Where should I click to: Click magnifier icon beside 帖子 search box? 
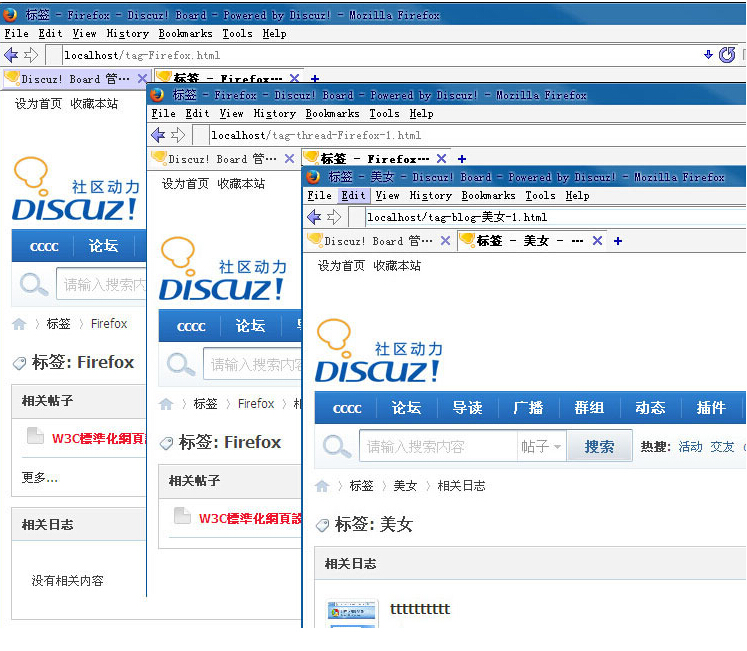[x=337, y=446]
